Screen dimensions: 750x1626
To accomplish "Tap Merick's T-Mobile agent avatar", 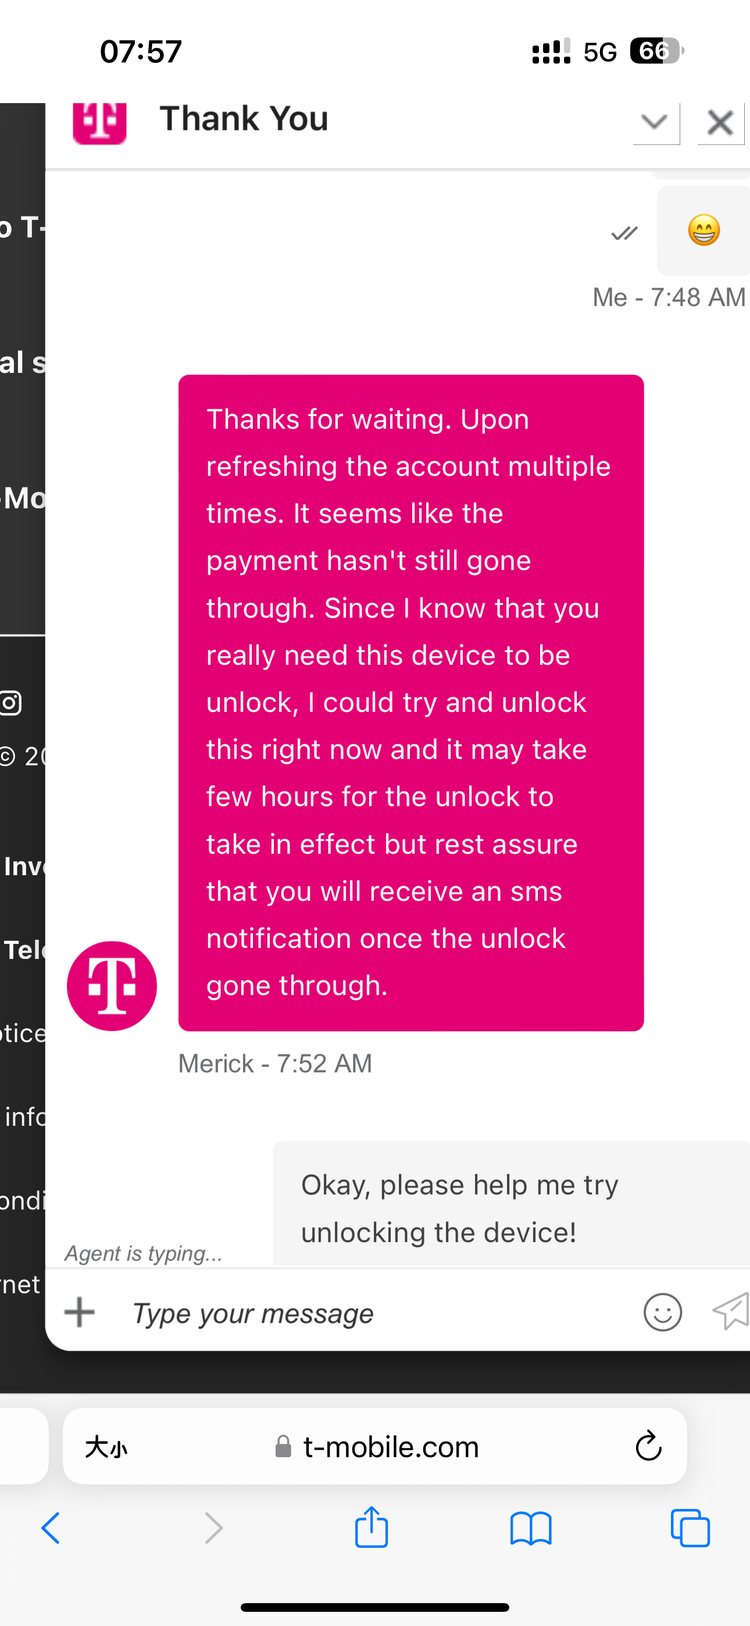I will (112, 986).
